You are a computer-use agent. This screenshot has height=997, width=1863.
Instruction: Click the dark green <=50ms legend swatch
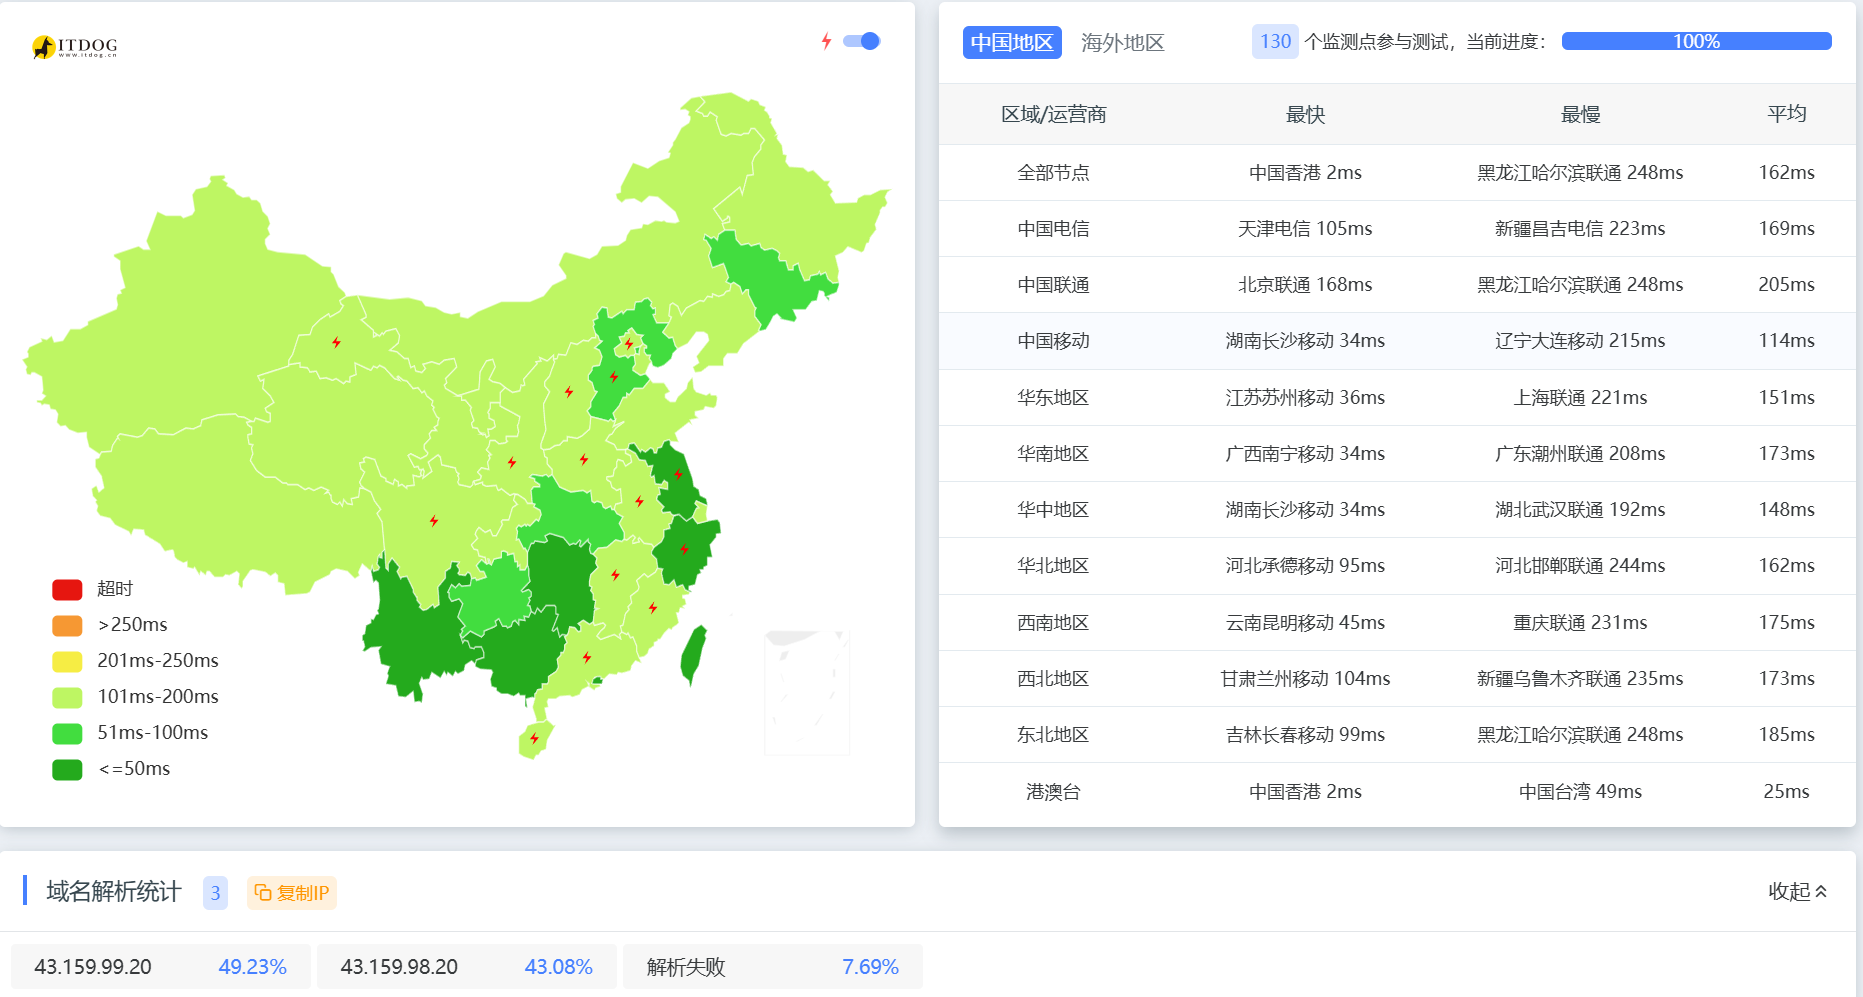pos(67,769)
